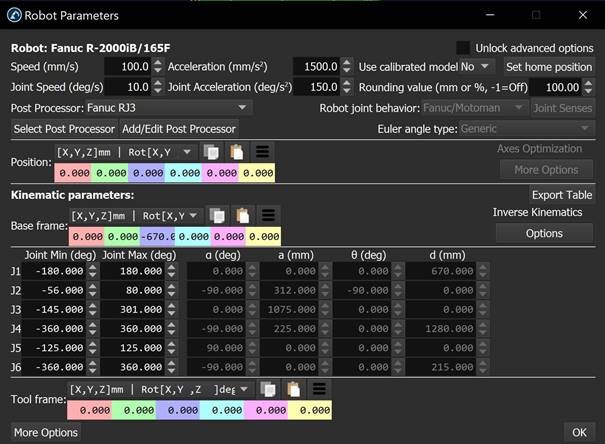Paste into Position values icon
Screen dimensions: 605x444
pyautogui.click(x=238, y=152)
